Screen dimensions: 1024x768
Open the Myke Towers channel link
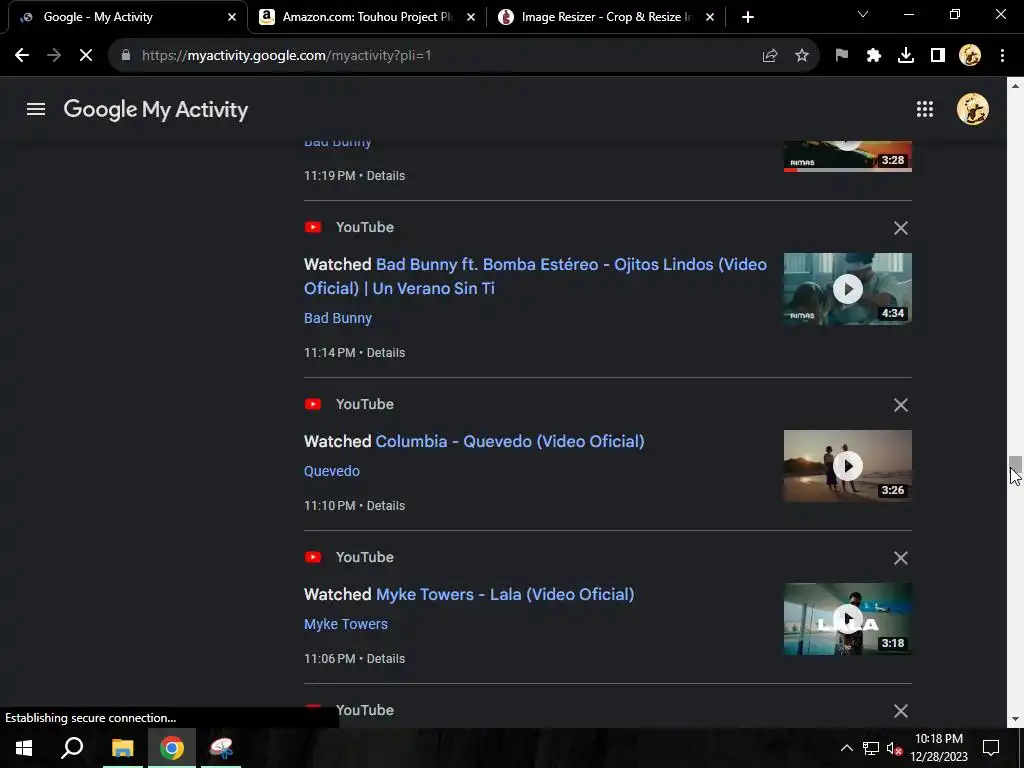pos(345,624)
